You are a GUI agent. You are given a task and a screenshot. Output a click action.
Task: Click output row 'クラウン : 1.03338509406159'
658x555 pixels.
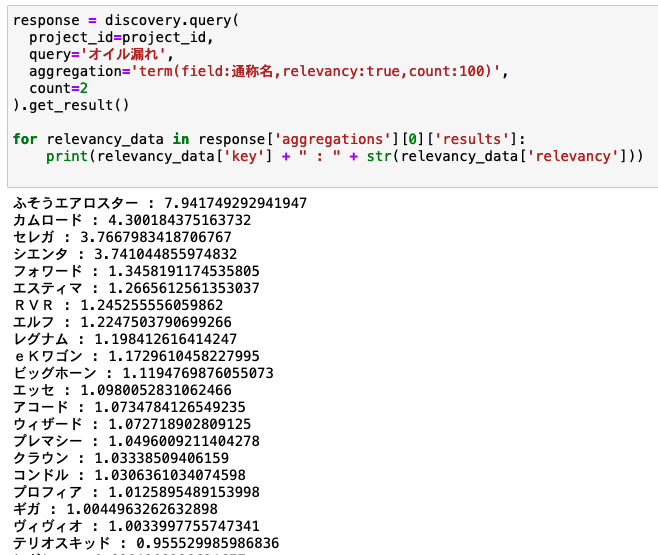(x=121, y=458)
